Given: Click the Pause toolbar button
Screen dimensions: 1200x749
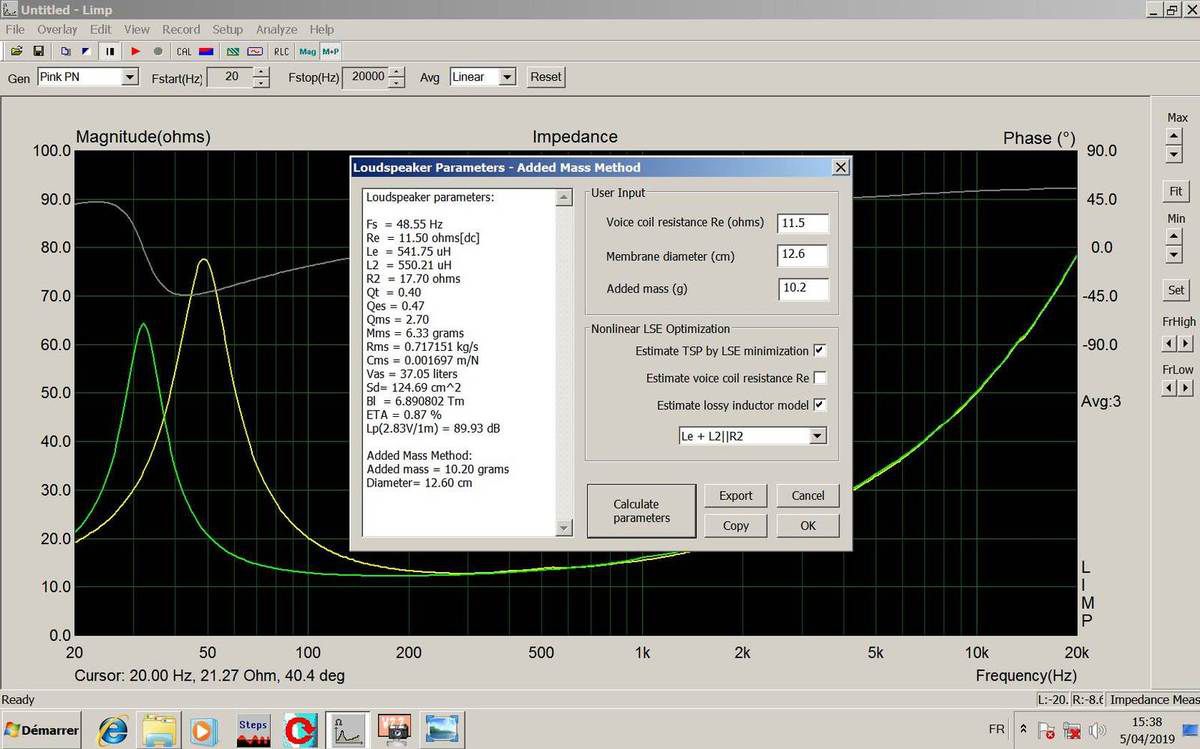Looking at the screenshot, I should coord(110,51).
